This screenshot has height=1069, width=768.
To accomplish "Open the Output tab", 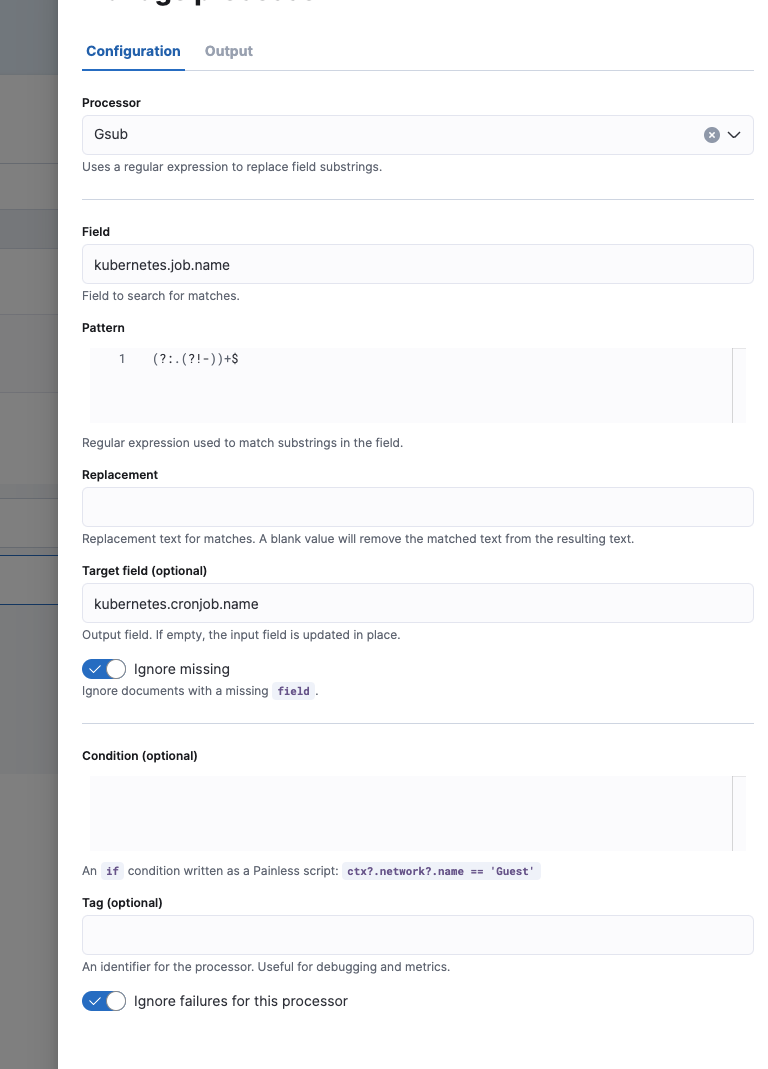I will [x=229, y=51].
